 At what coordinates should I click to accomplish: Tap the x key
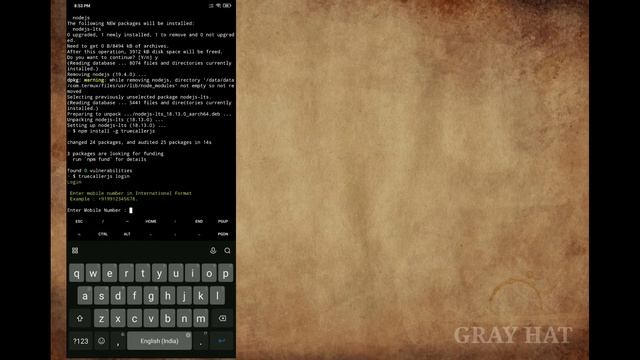(x=118, y=318)
